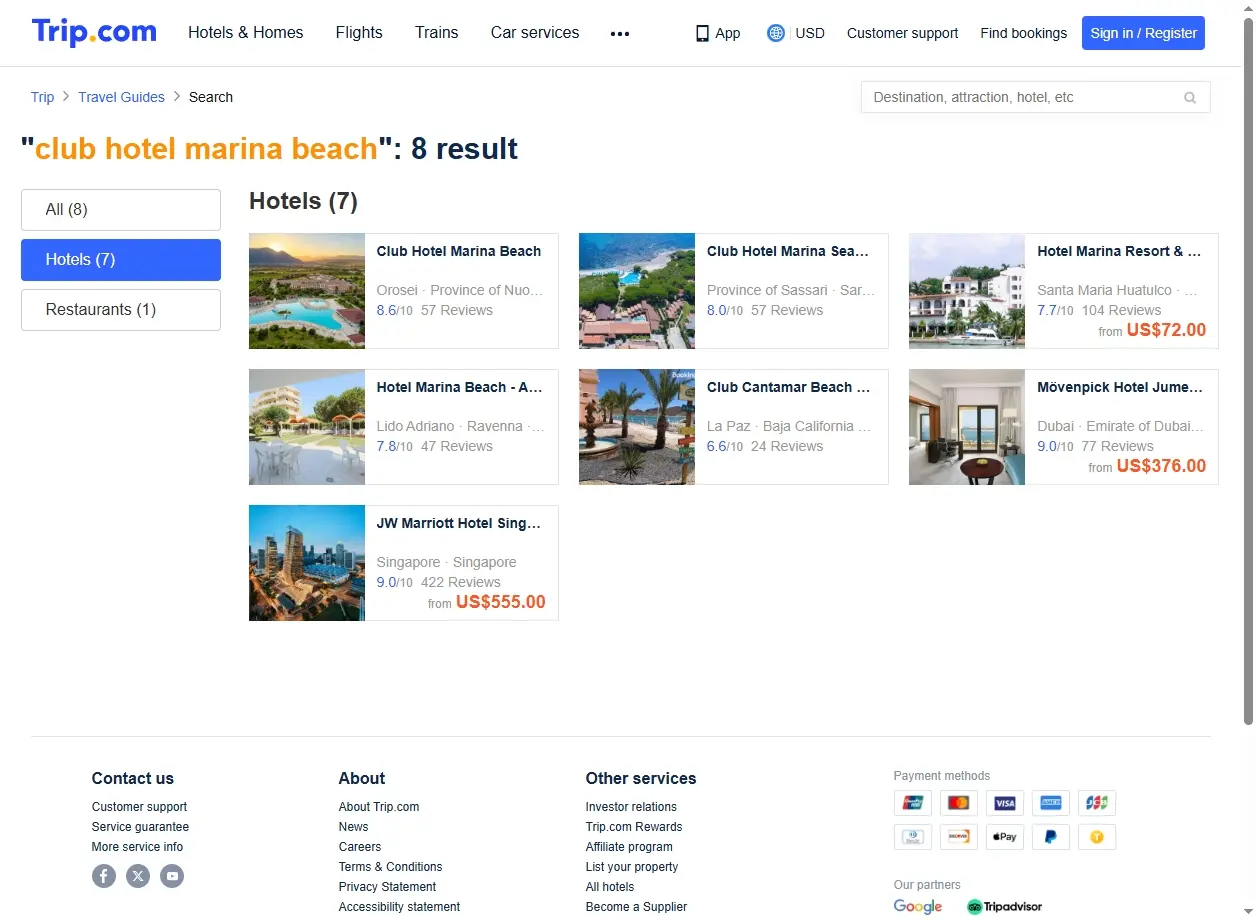Screen dimensions: 1256x921
Task: Open the X (Twitter) social icon
Action: click(x=138, y=876)
